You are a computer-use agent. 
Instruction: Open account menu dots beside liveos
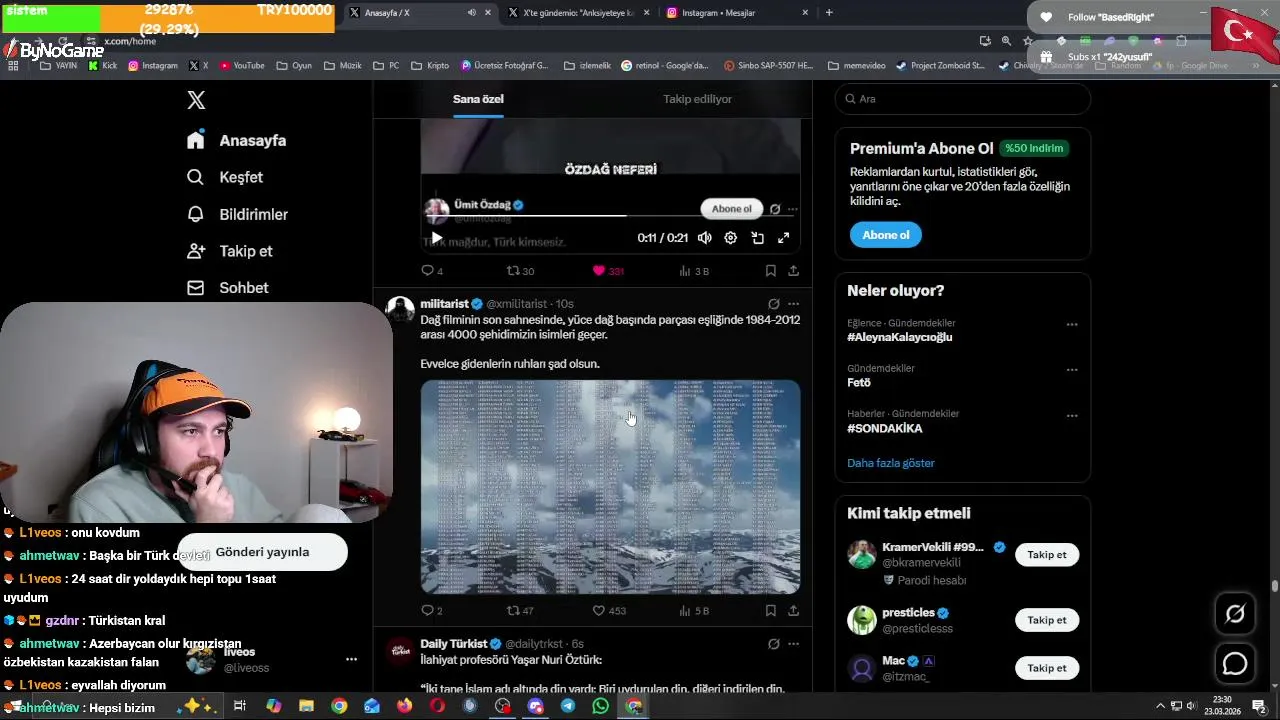pyautogui.click(x=351, y=659)
